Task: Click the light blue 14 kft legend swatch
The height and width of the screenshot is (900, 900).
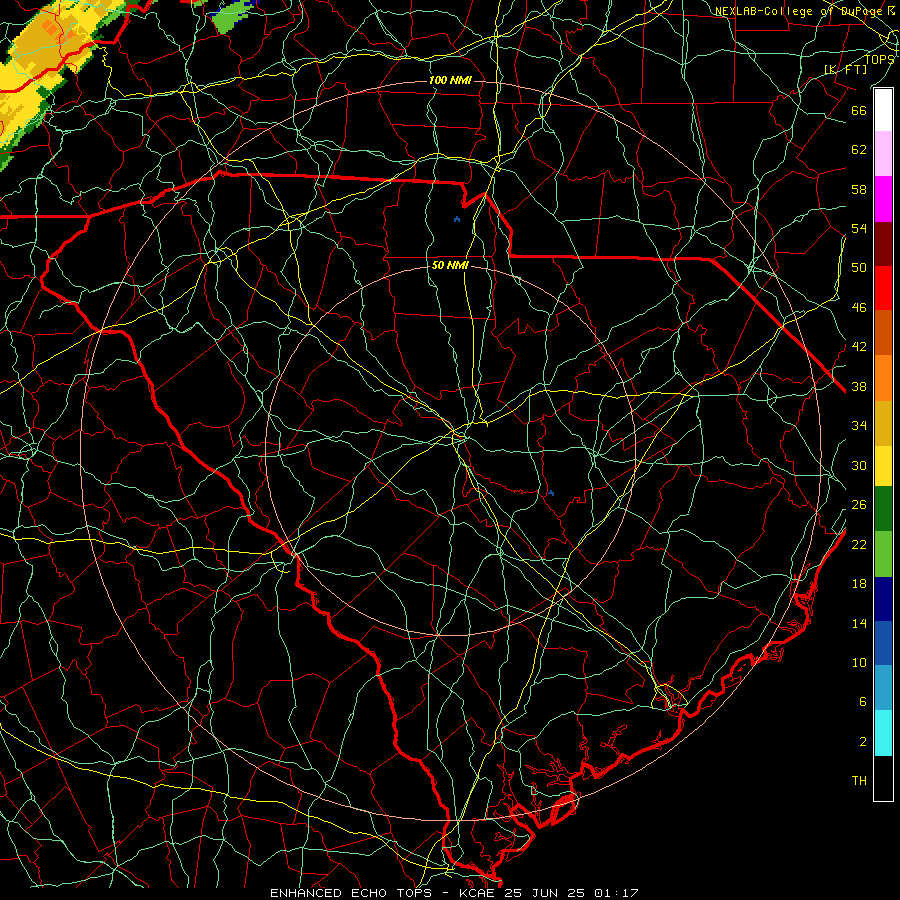Action: [883, 688]
